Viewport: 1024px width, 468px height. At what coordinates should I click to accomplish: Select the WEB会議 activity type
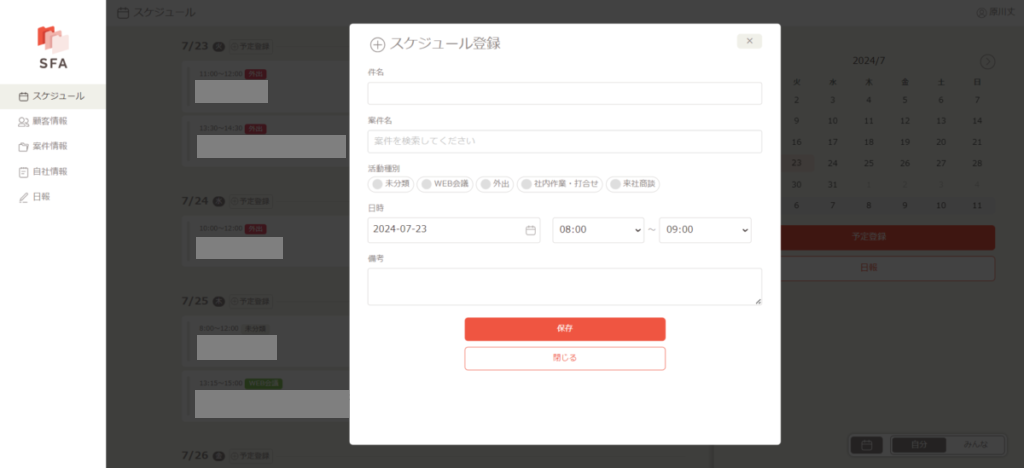click(x=445, y=184)
